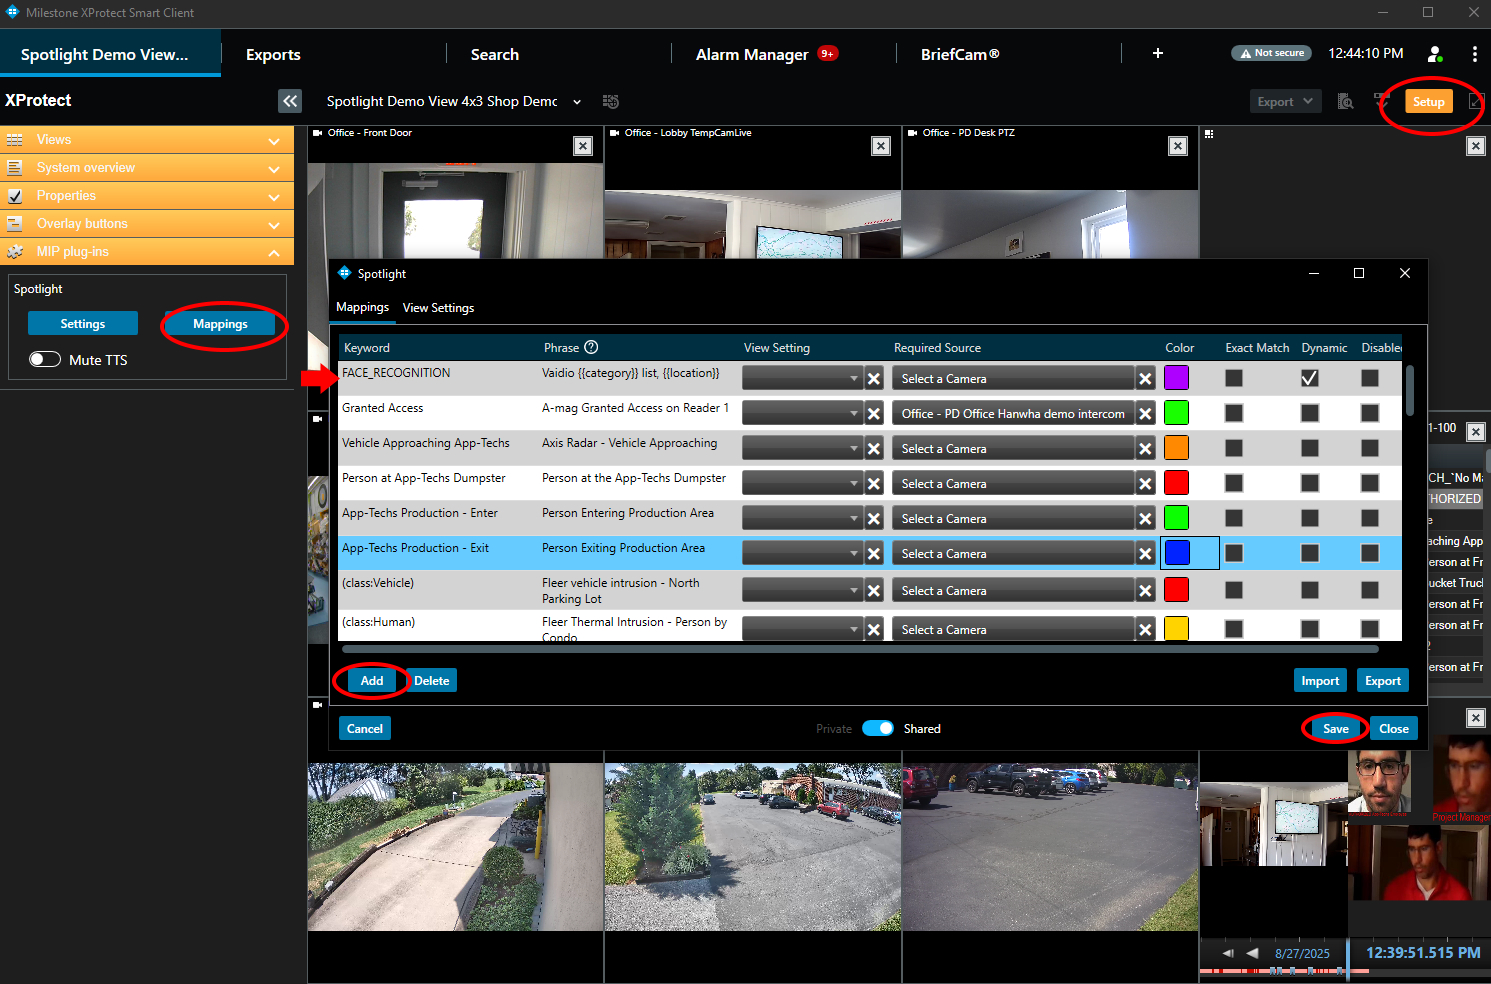This screenshot has height=984, width=1491.
Task: Add a new tab with plus icon
Action: tap(1158, 53)
